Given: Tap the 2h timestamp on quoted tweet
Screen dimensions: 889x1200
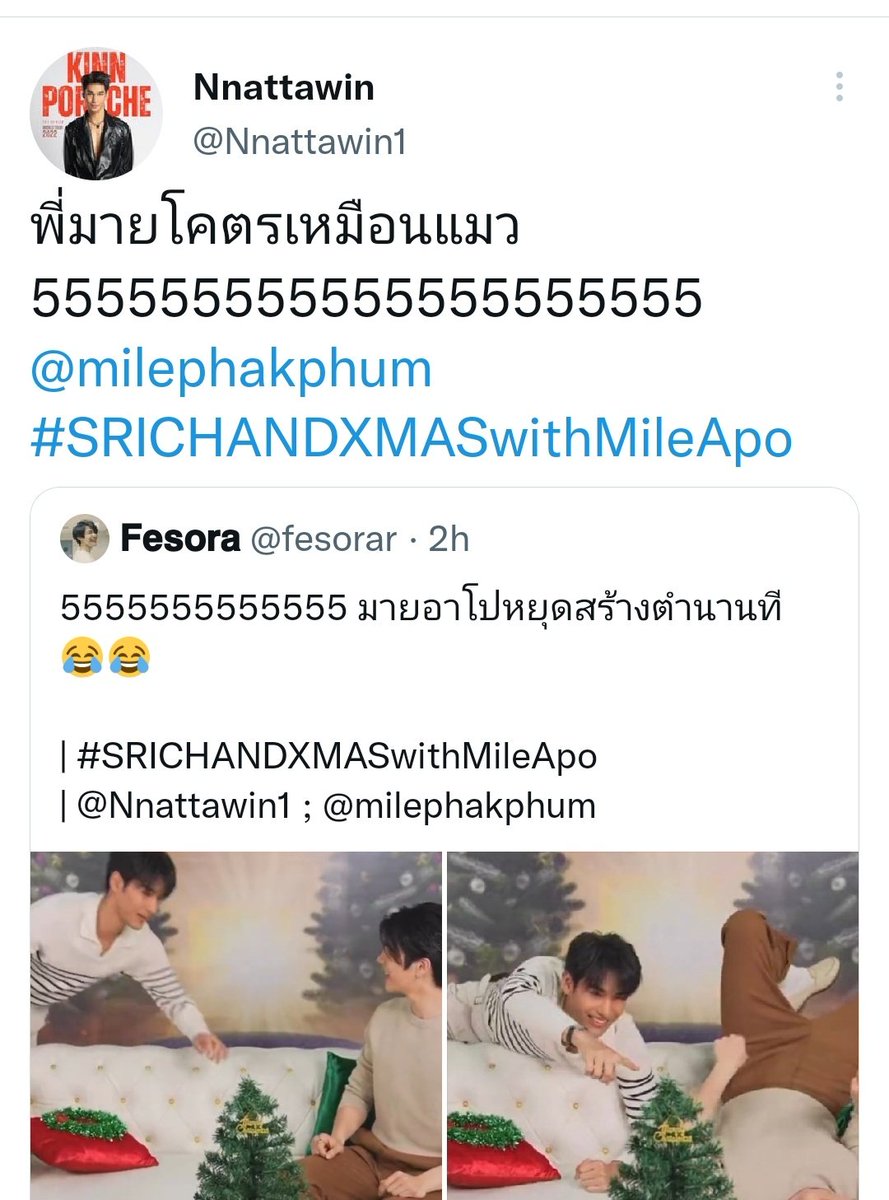Looking at the screenshot, I should coord(448,540).
